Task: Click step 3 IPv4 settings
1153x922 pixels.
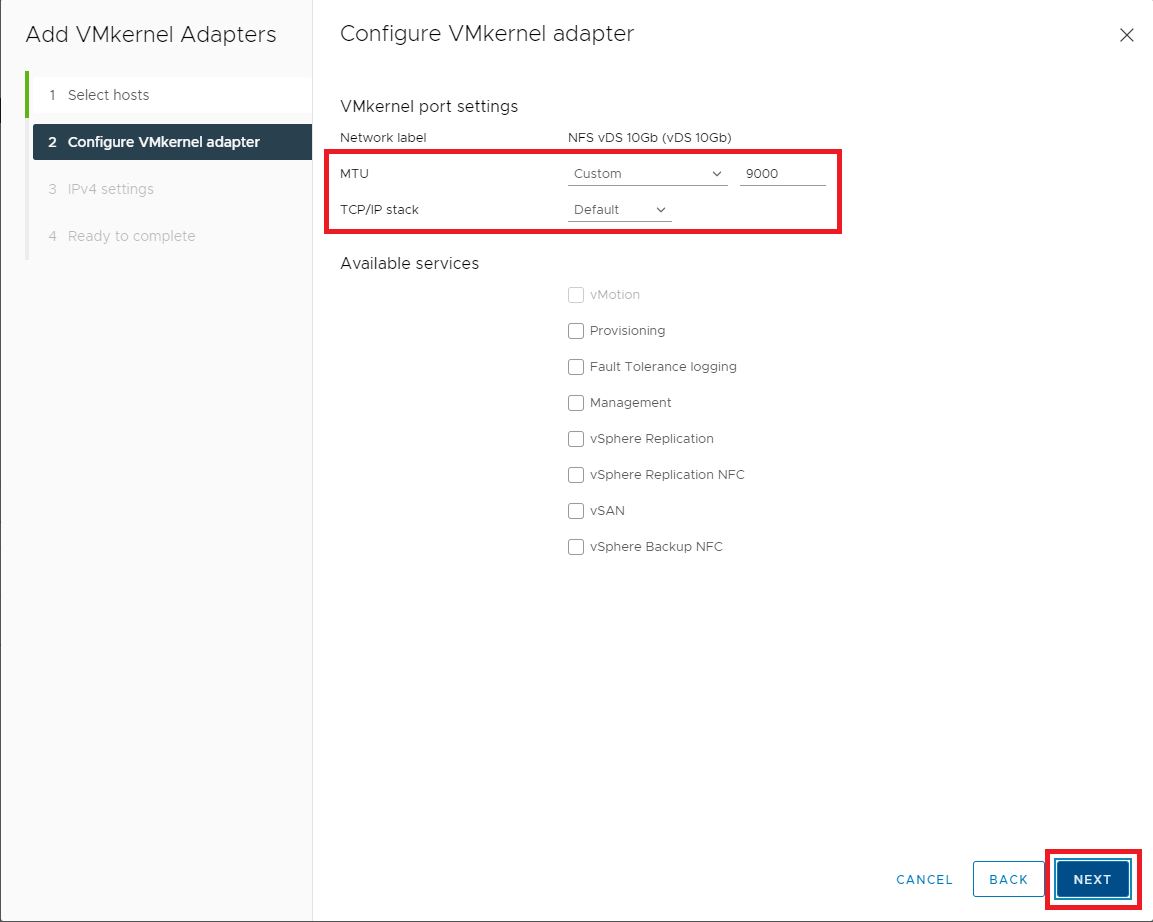Action: pyautogui.click(x=110, y=189)
